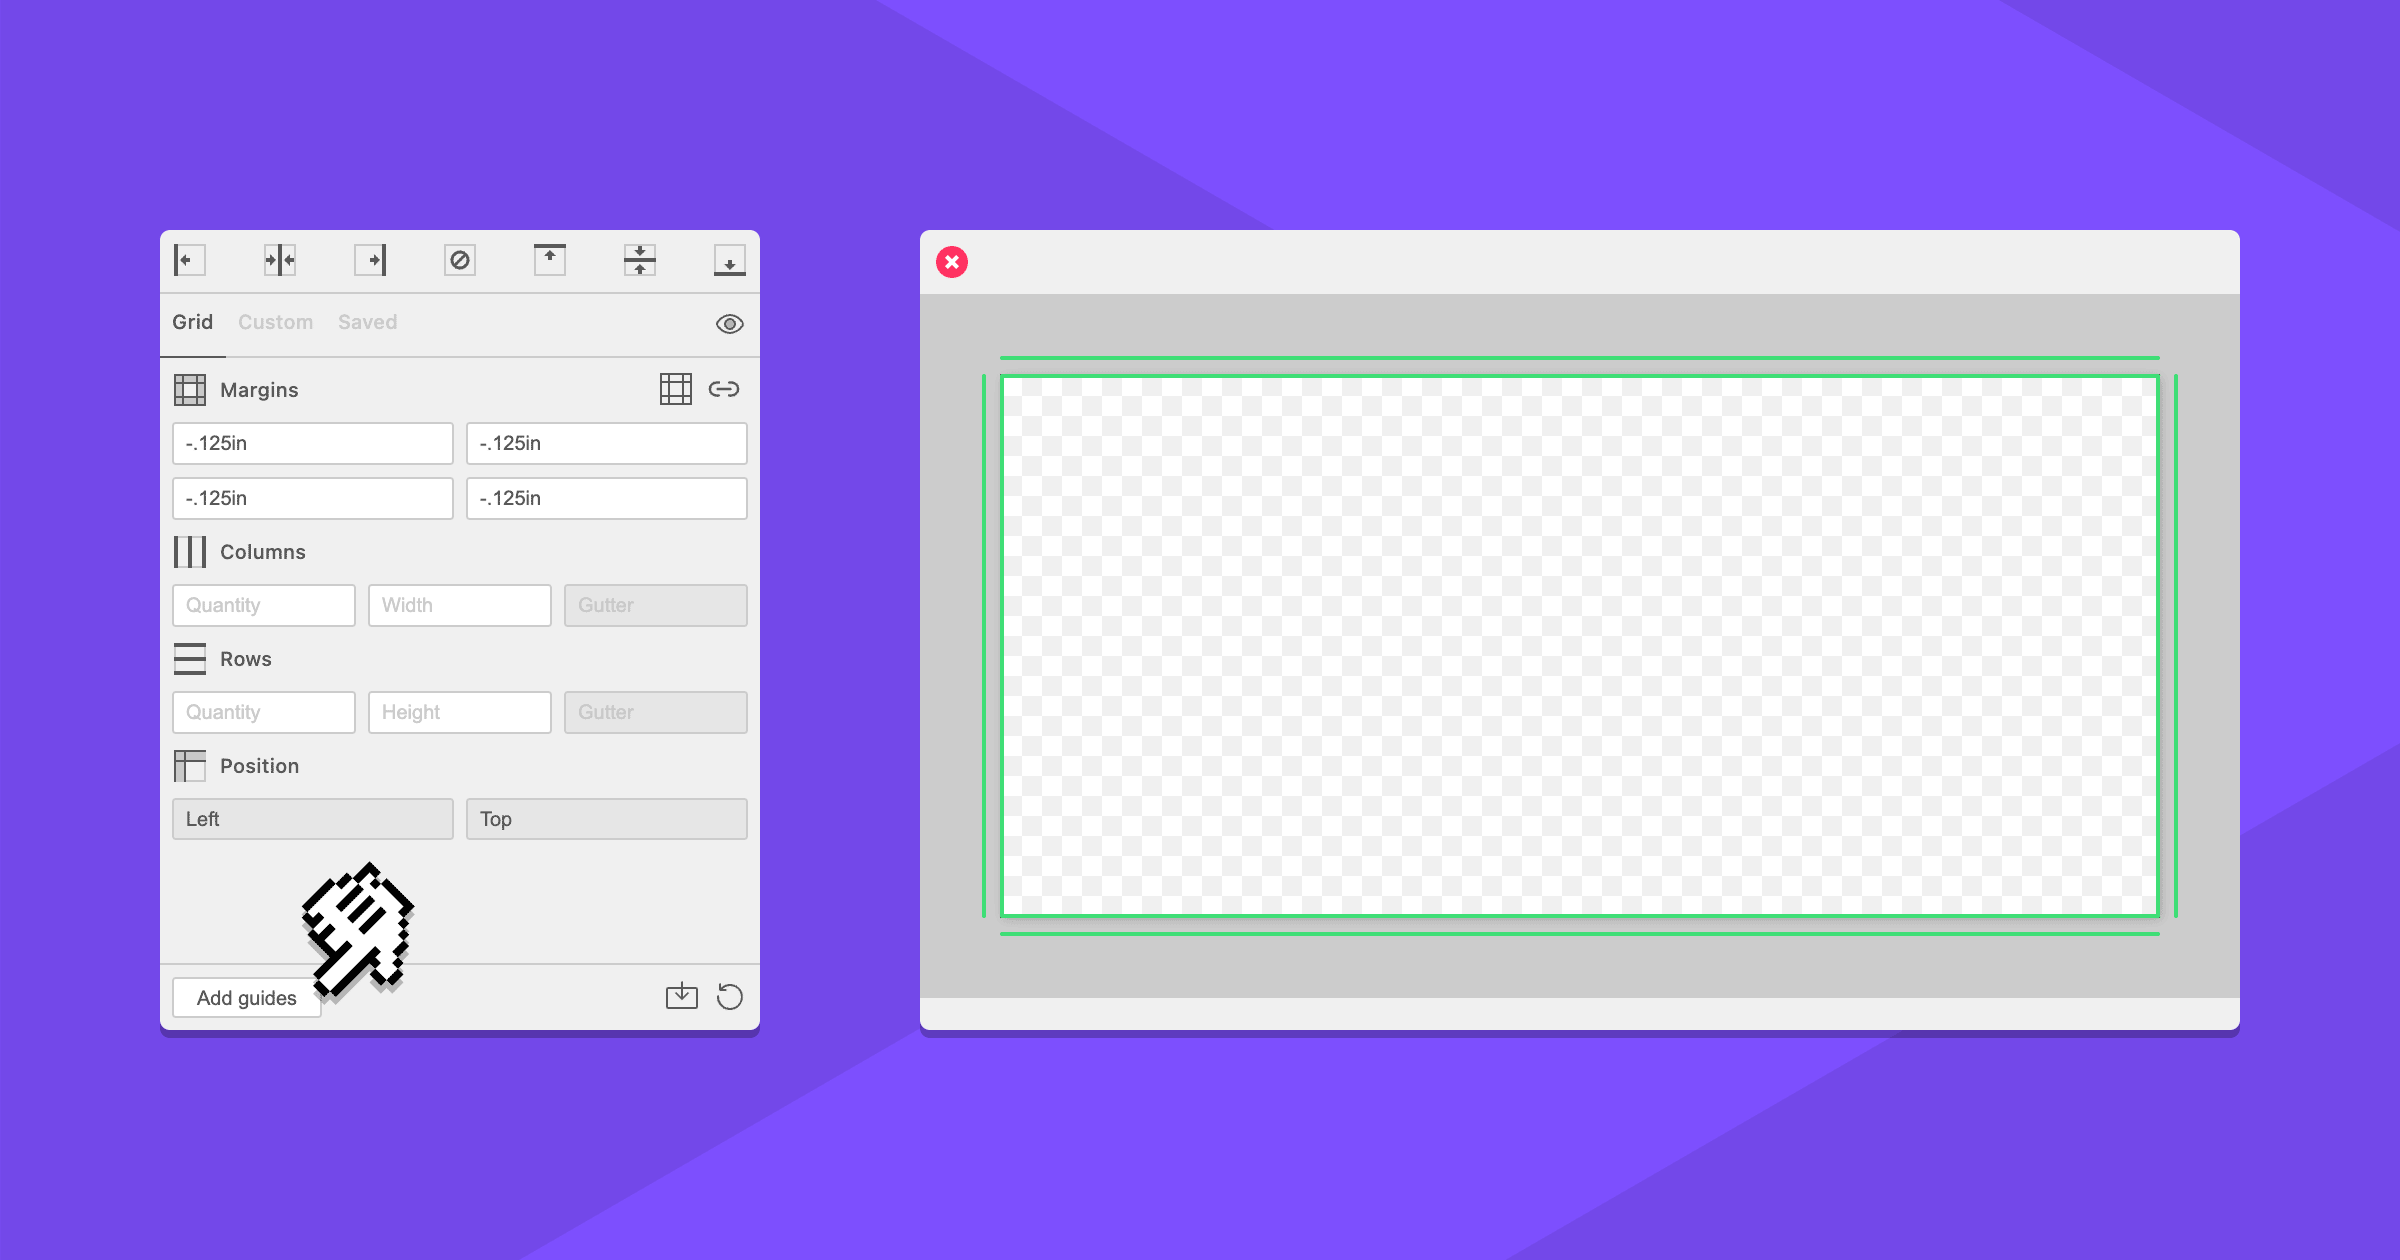Add a horizontal center guide
Image resolution: width=2400 pixels, height=1260 pixels.
(639, 260)
